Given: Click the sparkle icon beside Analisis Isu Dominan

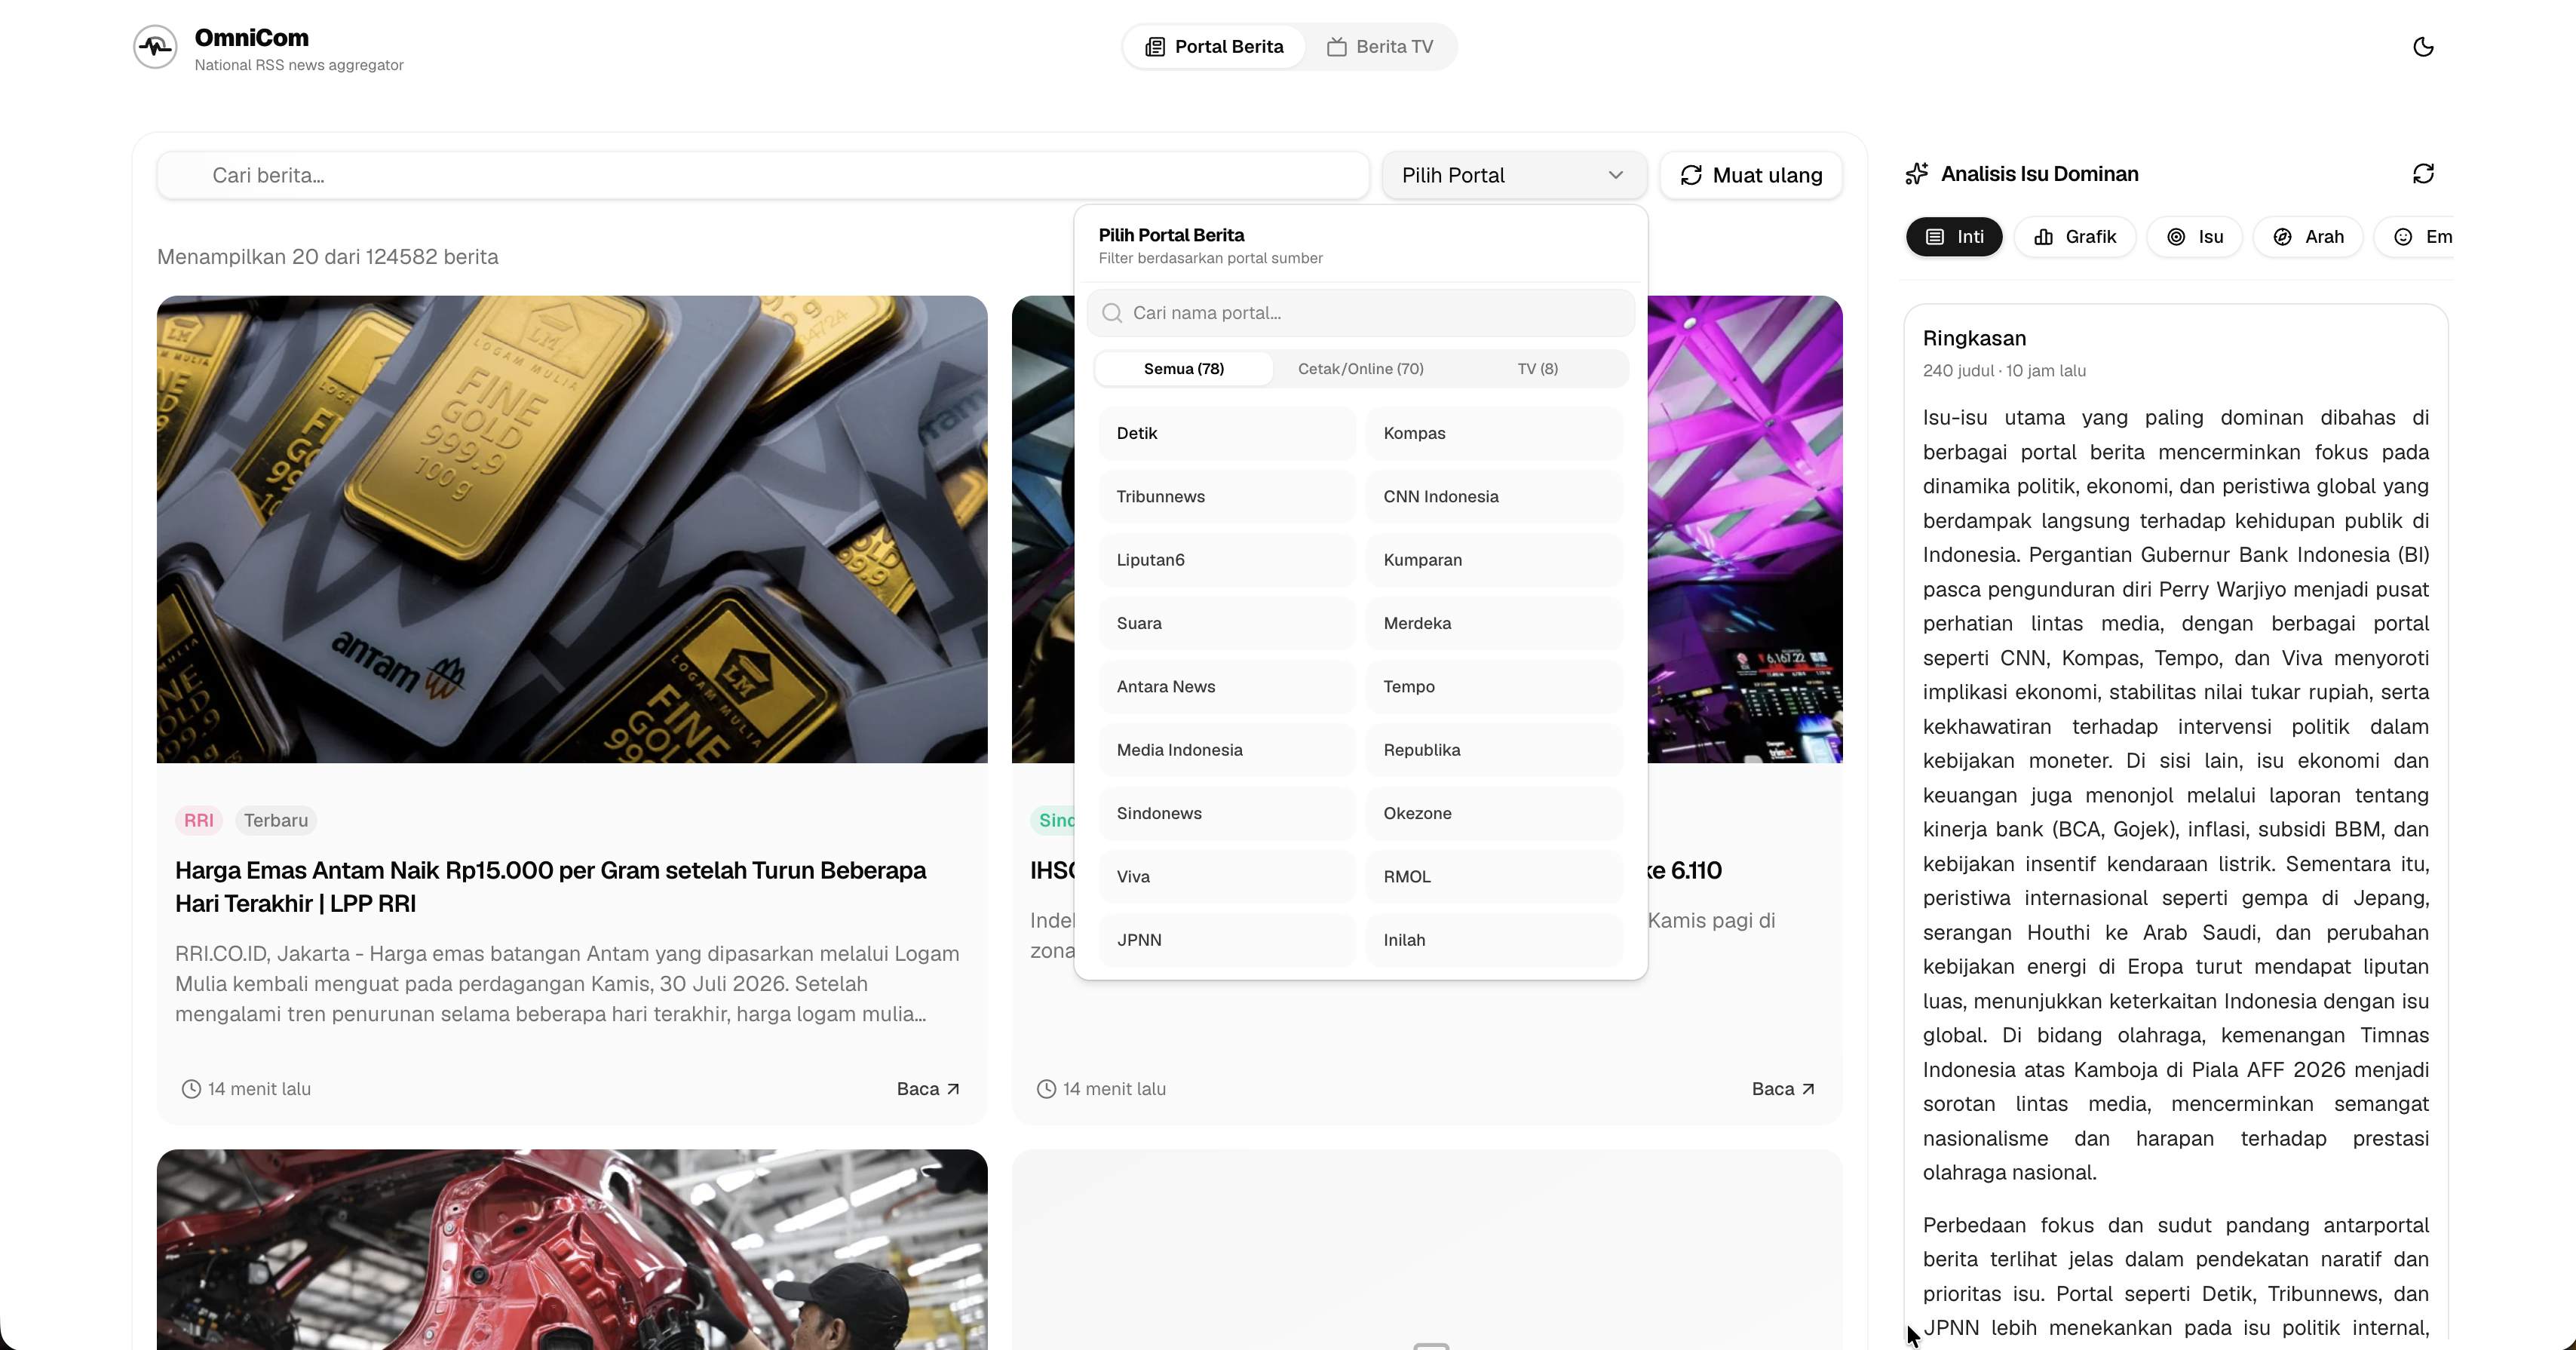Looking at the screenshot, I should click(x=1917, y=174).
